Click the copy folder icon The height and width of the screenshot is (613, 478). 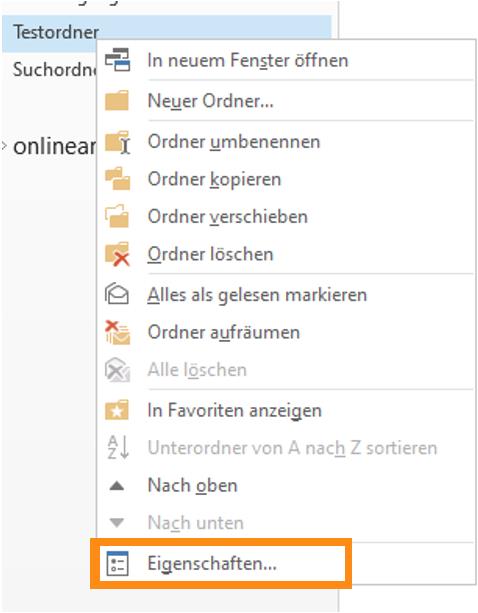tap(117, 179)
